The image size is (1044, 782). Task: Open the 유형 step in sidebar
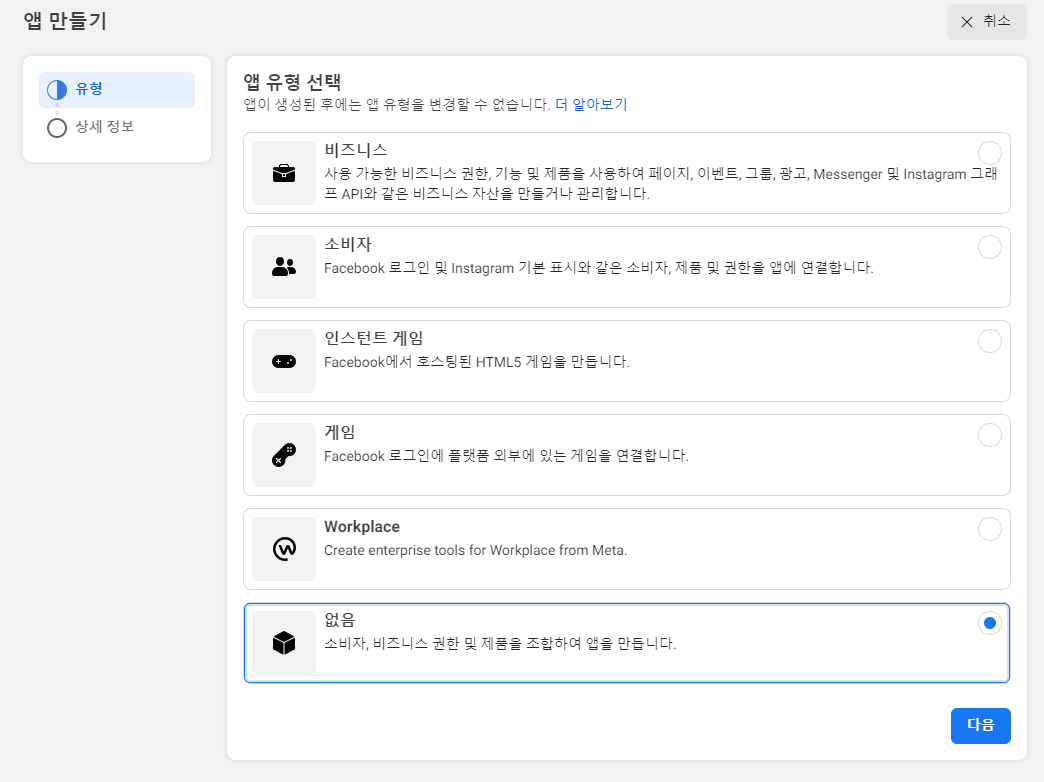coord(117,90)
